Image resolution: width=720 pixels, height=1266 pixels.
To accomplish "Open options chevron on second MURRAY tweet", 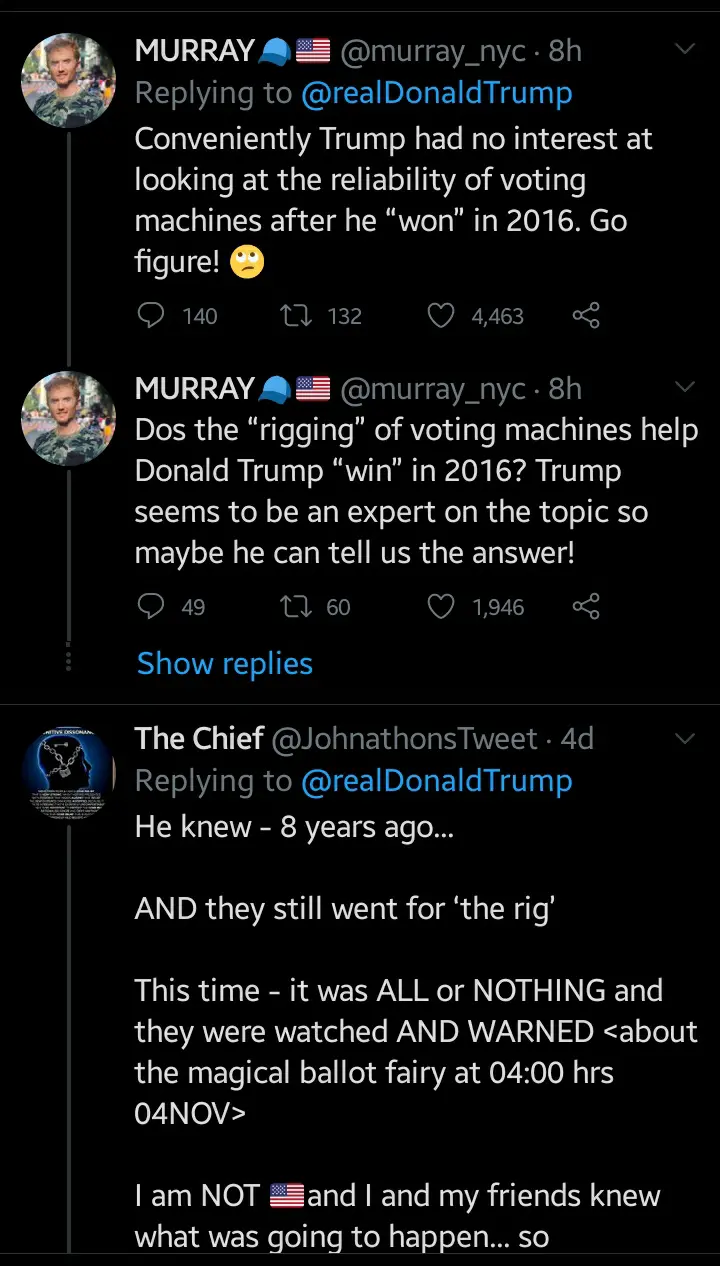I will (x=685, y=387).
